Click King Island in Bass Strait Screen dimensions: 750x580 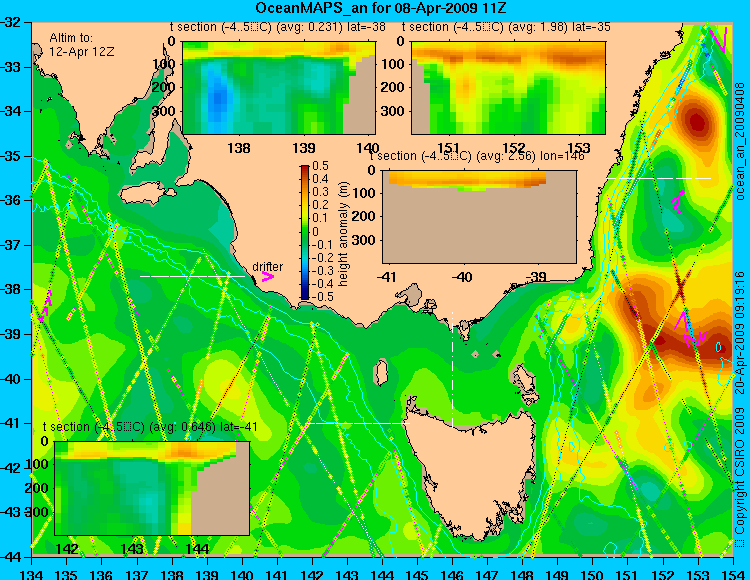[x=381, y=372]
